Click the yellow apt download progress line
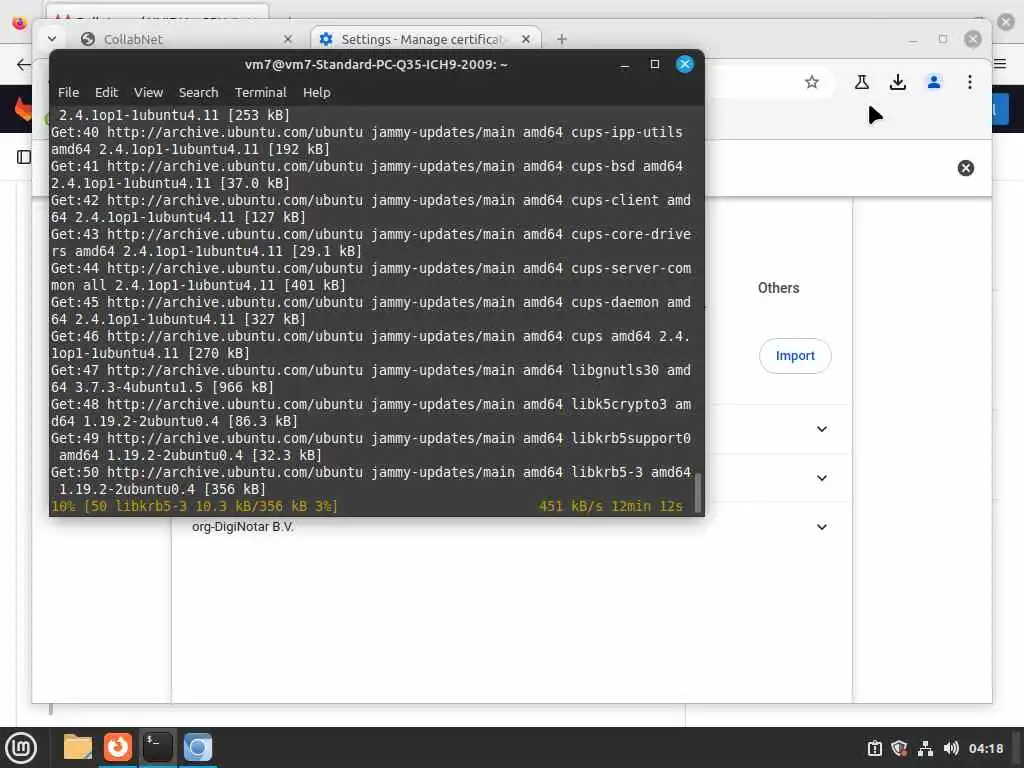Screen dimensions: 1024x768 (367, 506)
